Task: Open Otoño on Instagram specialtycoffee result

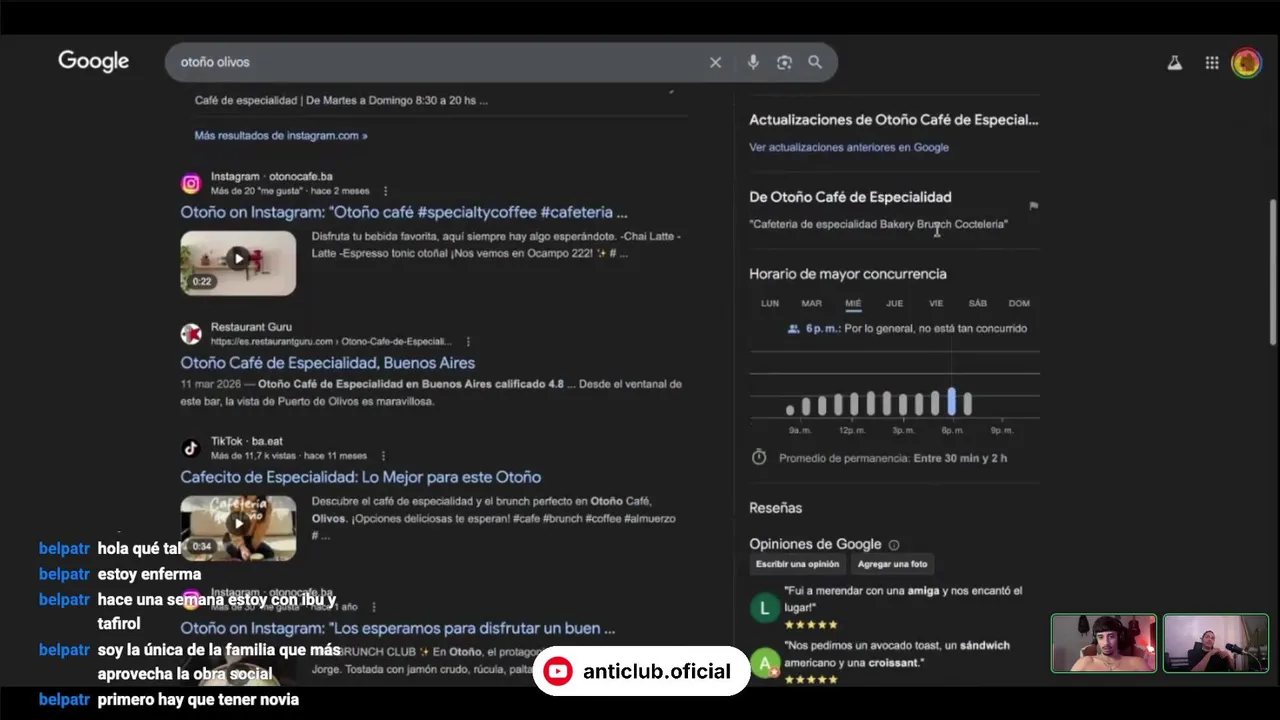Action: (404, 212)
